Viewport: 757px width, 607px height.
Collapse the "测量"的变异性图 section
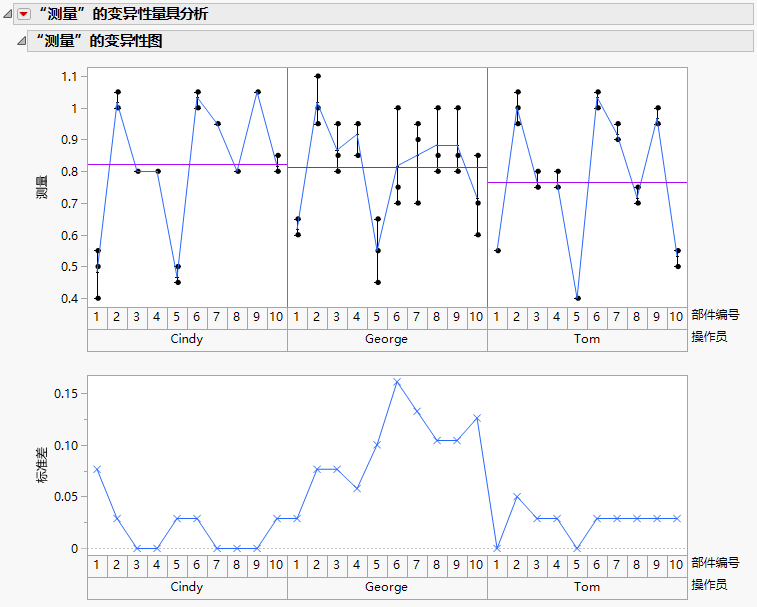point(21,41)
